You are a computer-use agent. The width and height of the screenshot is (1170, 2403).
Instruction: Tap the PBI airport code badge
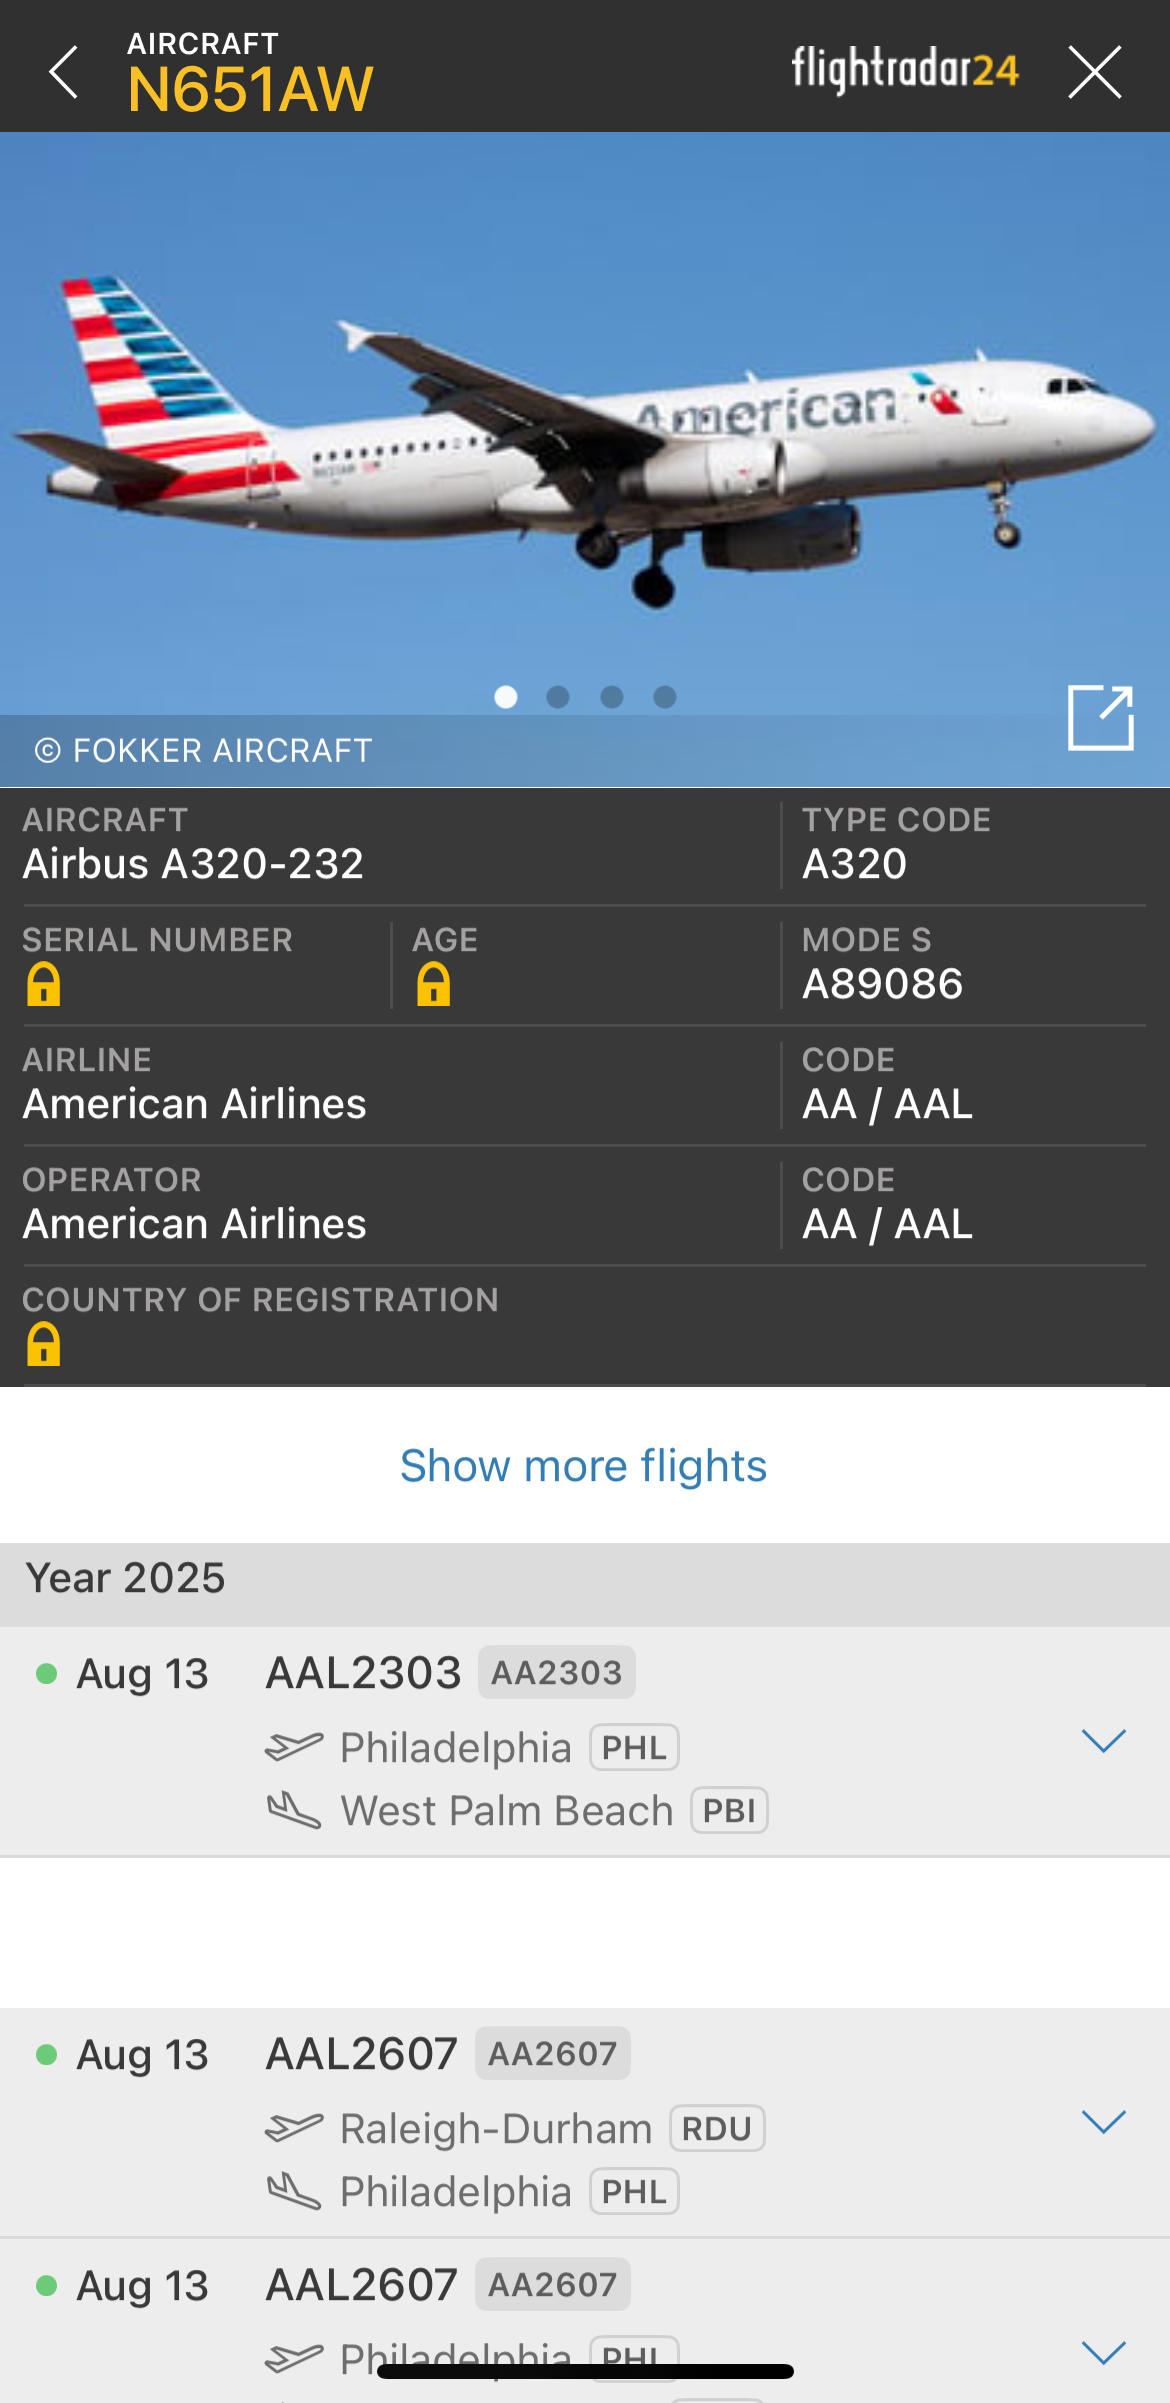click(729, 1811)
